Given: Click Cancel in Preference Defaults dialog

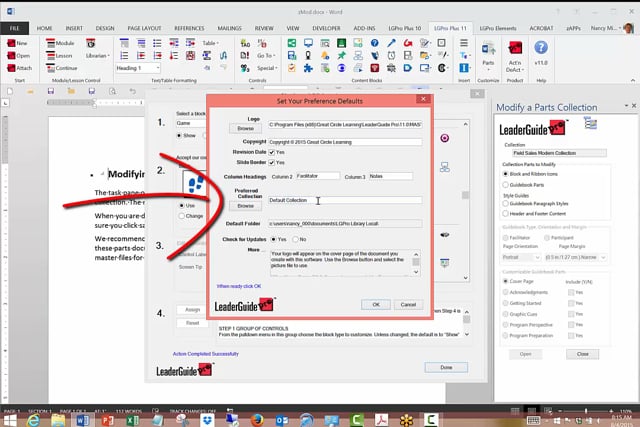Looking at the screenshot, I should pos(408,305).
